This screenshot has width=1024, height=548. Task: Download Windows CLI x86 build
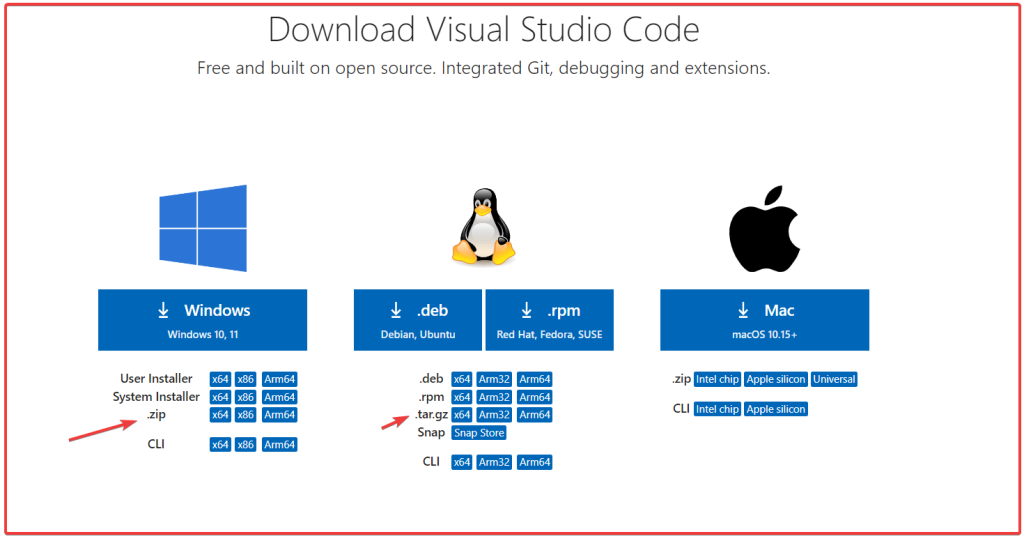246,445
